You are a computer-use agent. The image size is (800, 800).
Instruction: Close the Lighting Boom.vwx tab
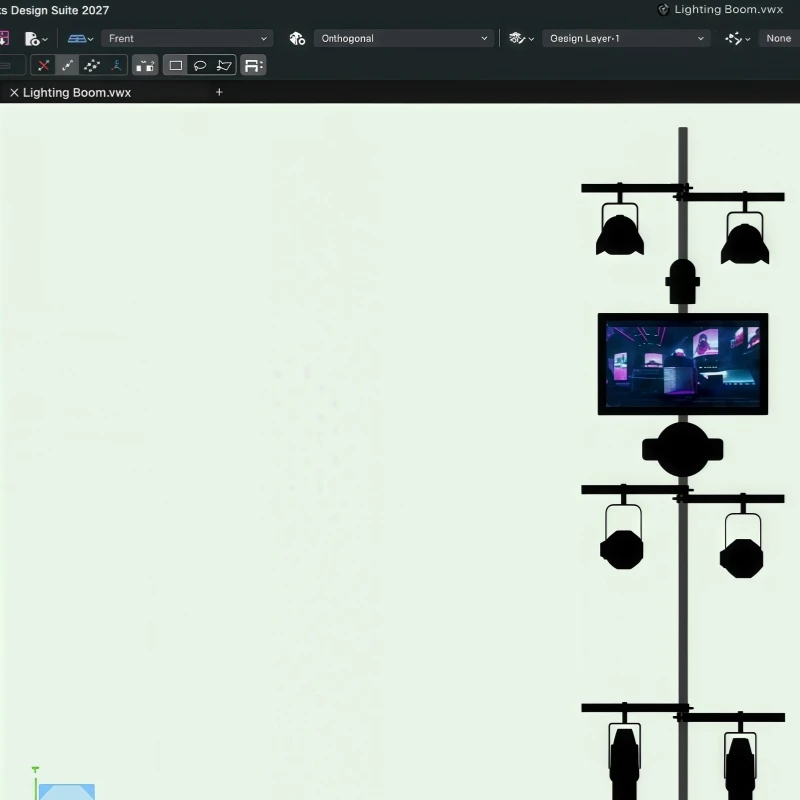click(x=14, y=92)
